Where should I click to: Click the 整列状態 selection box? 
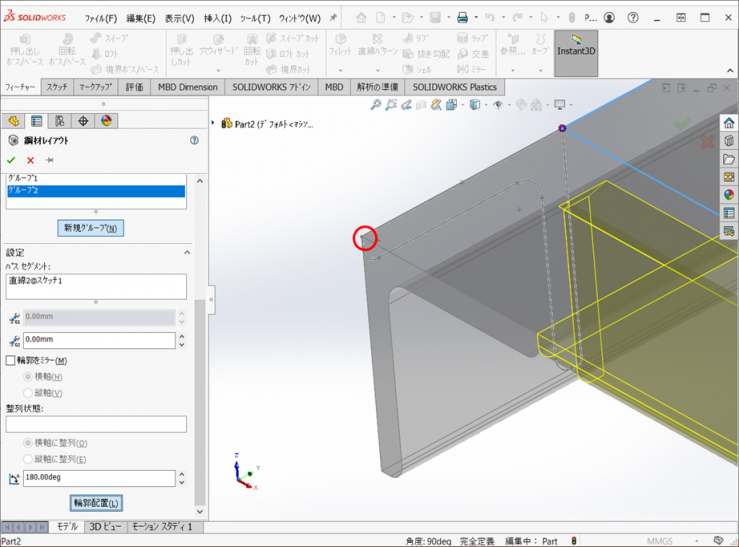click(96, 424)
